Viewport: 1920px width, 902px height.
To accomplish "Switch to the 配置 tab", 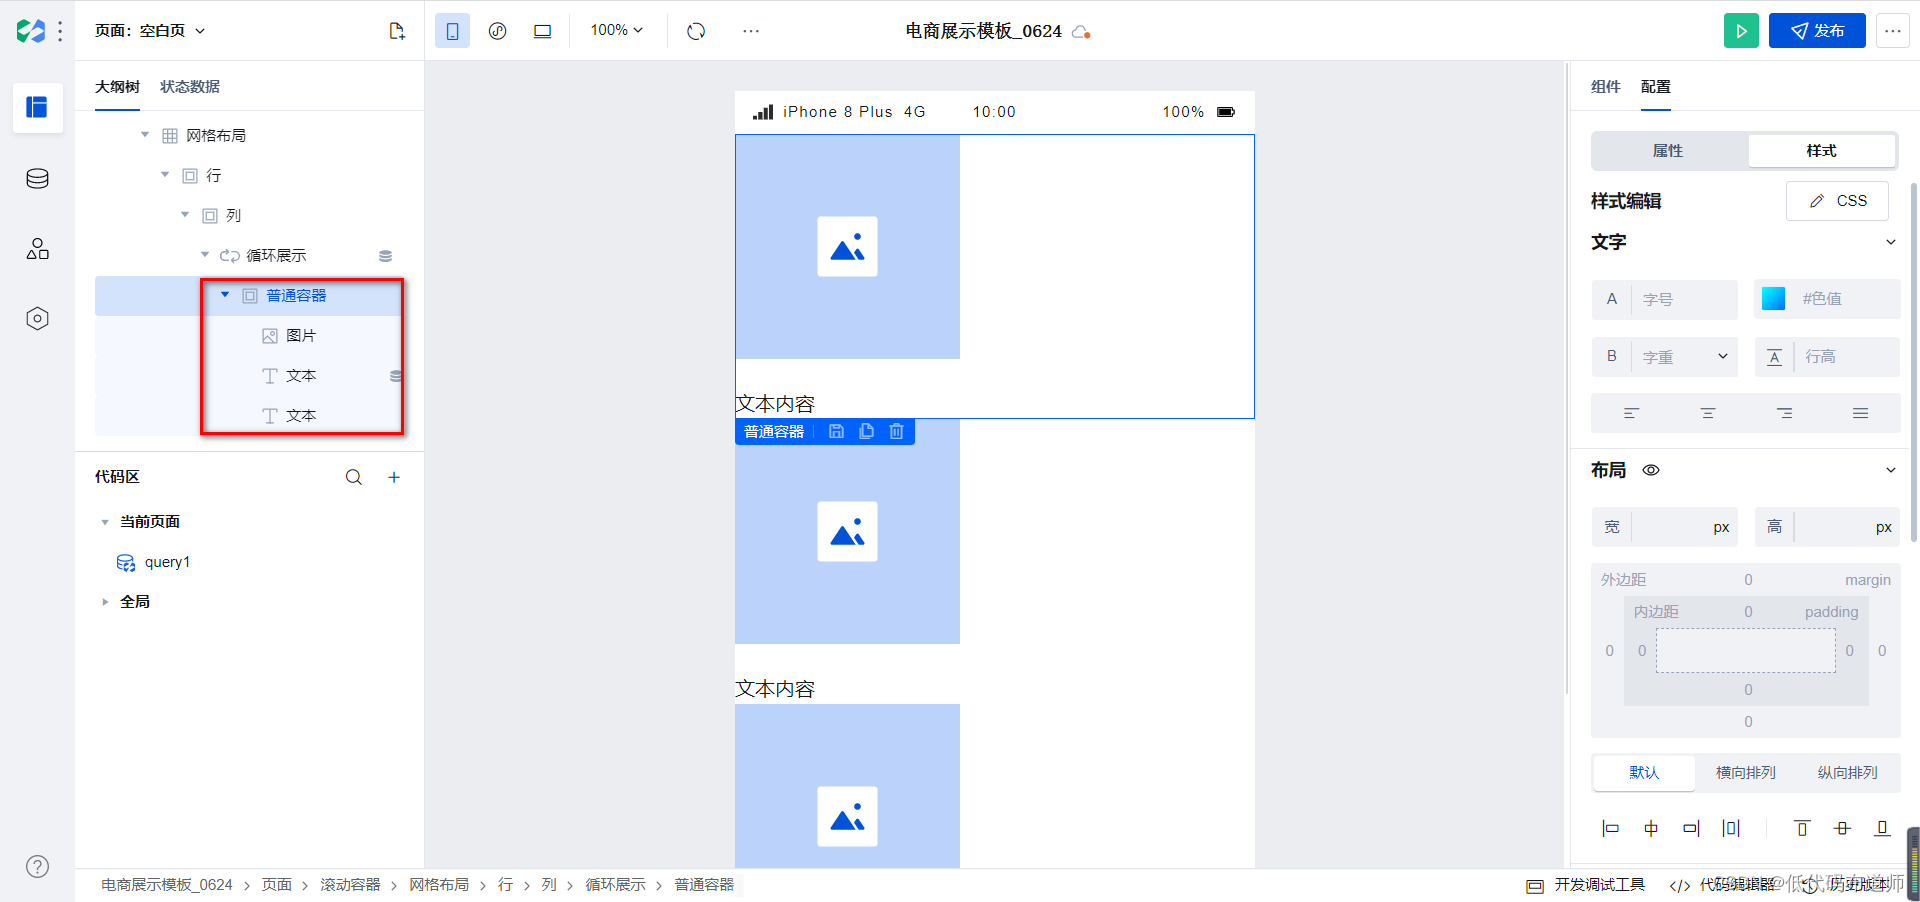I will pos(1656,87).
